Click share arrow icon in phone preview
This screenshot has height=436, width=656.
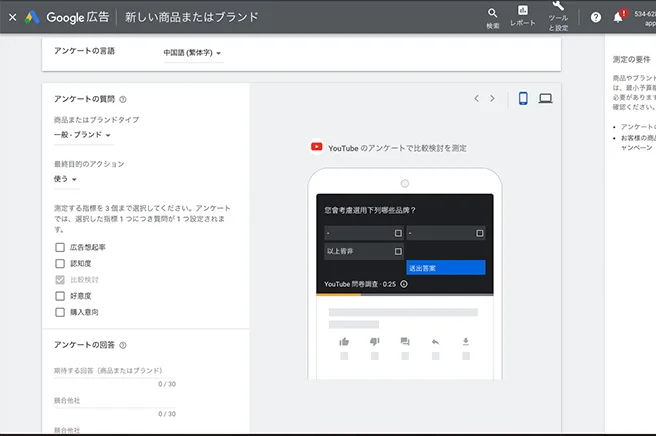click(x=436, y=342)
